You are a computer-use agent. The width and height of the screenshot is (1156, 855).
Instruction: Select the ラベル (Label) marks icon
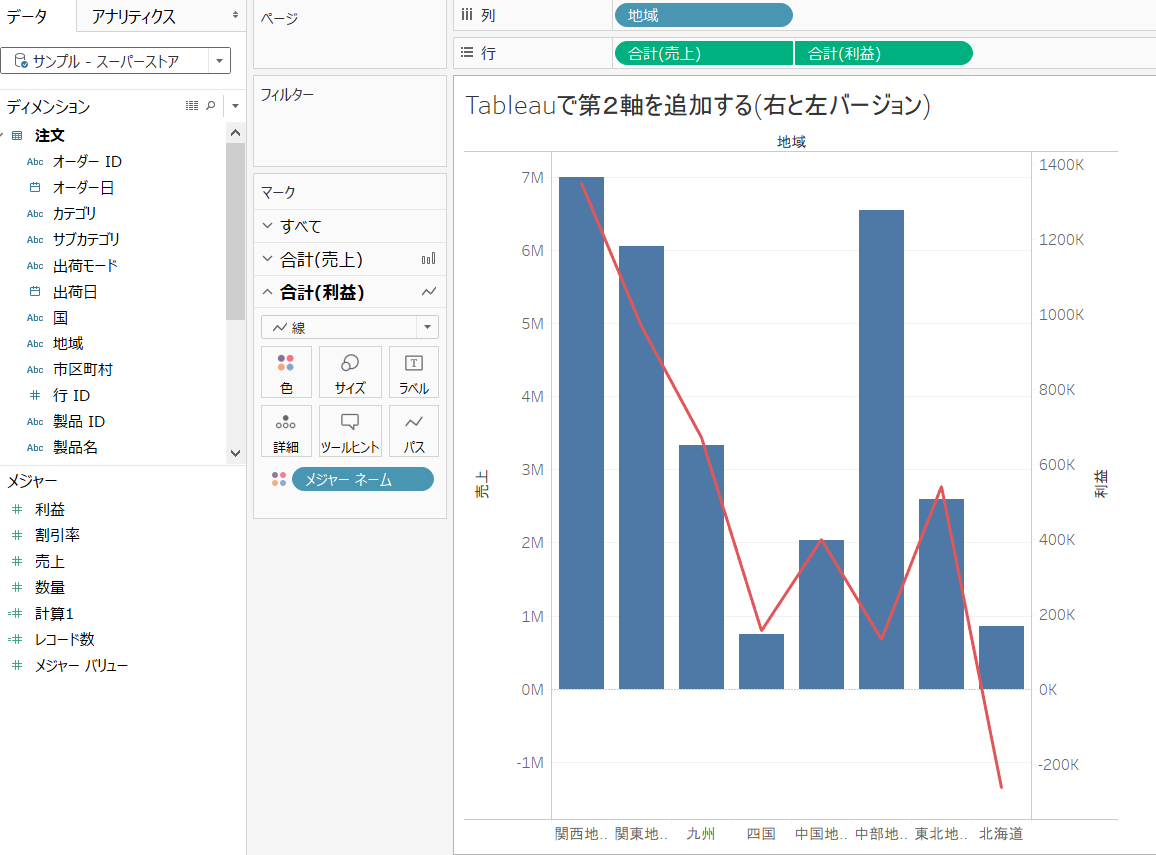coord(413,372)
